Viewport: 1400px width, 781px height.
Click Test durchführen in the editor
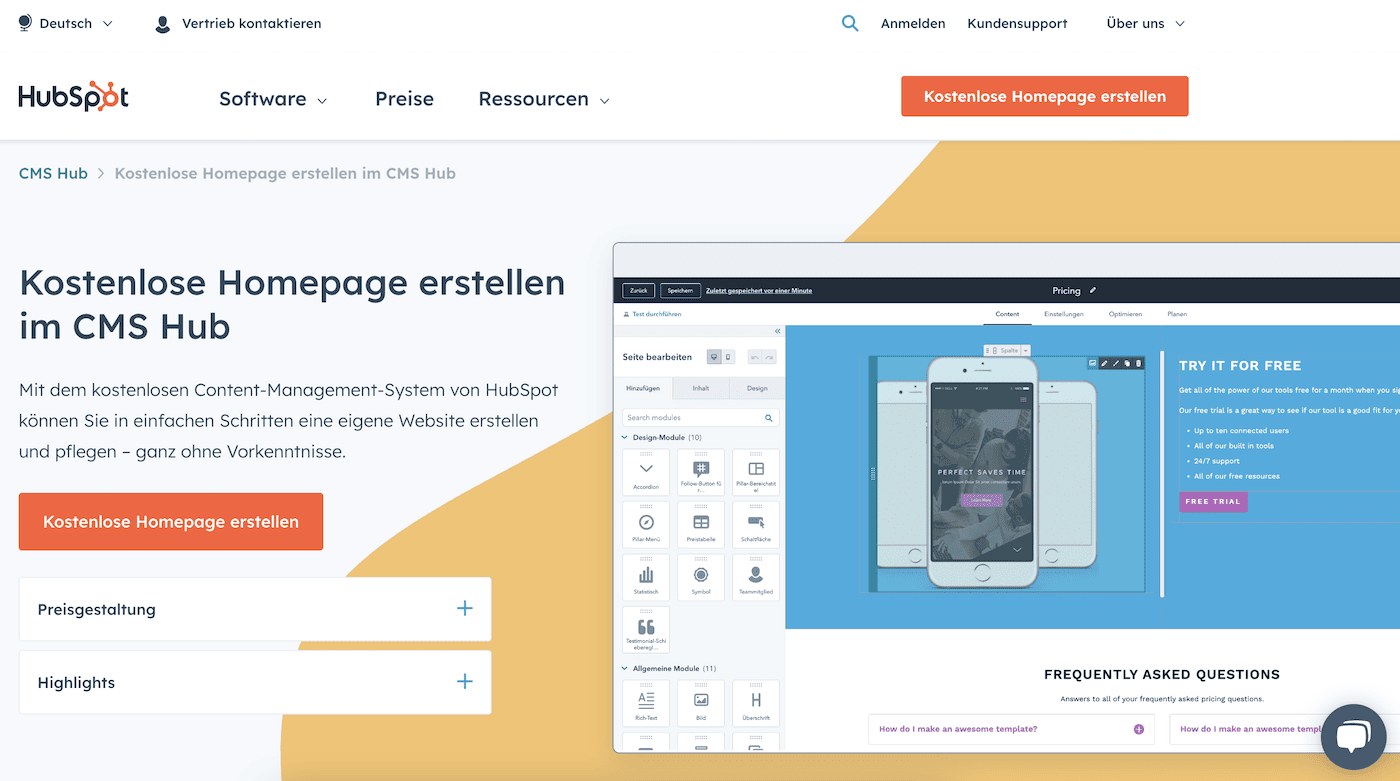pos(652,314)
